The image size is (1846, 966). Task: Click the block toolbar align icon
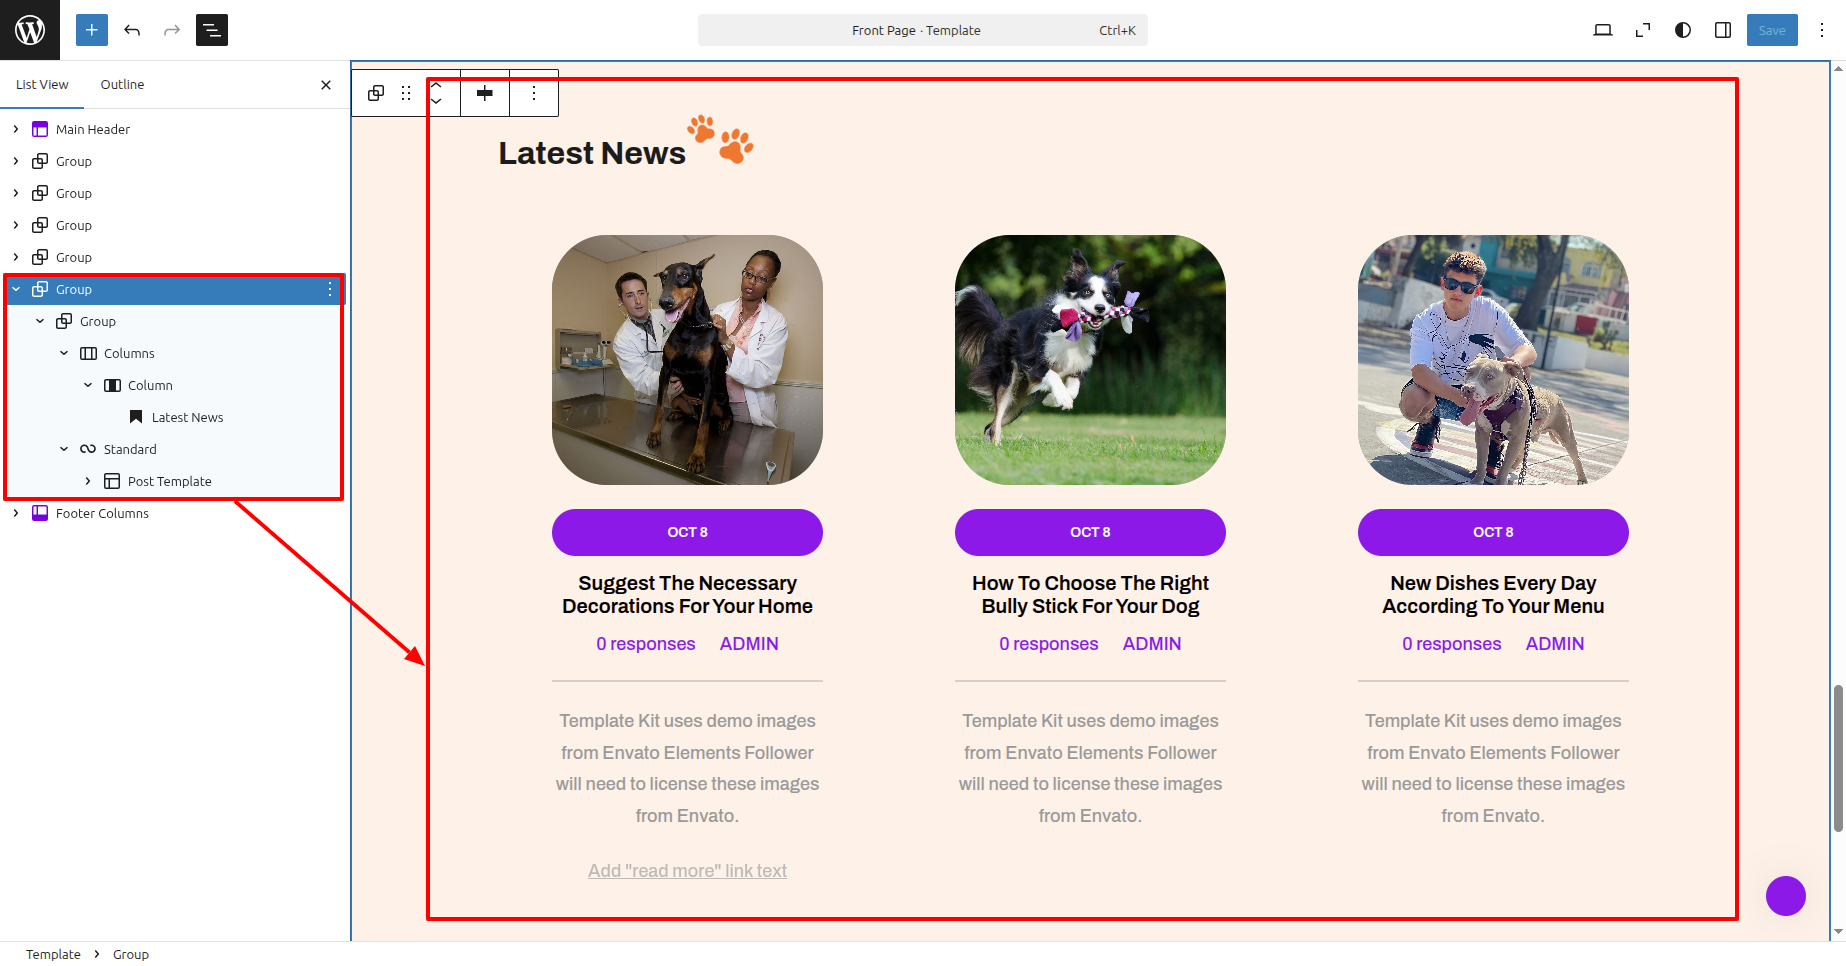point(485,93)
